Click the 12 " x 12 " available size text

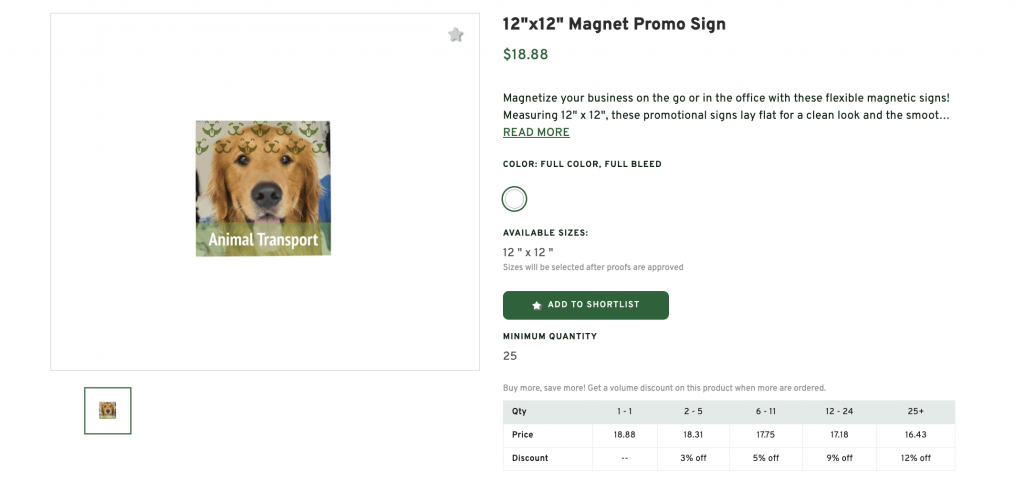click(528, 253)
